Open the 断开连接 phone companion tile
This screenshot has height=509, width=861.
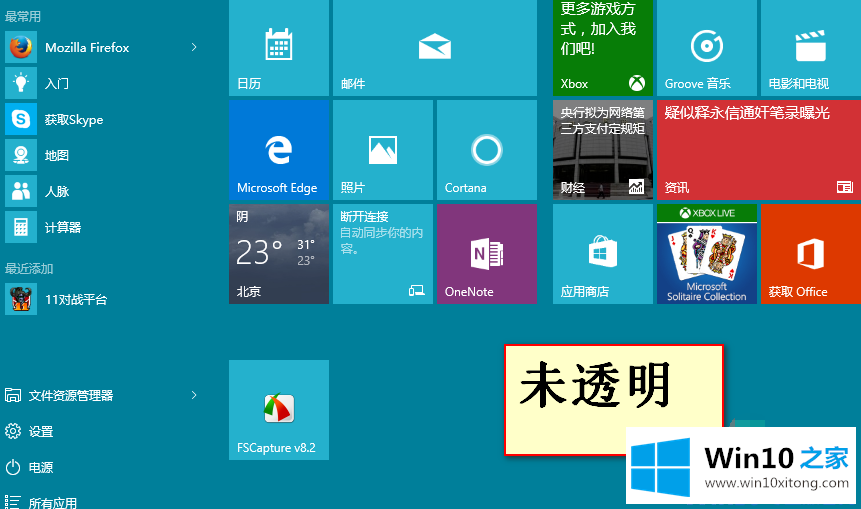point(383,254)
